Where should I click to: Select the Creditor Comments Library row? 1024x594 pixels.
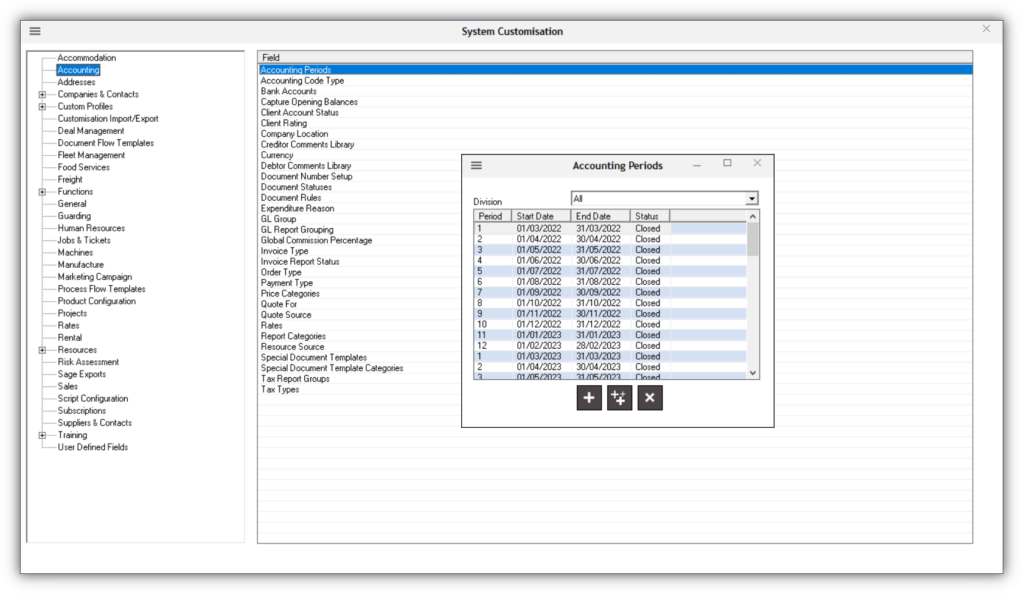click(x=615, y=144)
